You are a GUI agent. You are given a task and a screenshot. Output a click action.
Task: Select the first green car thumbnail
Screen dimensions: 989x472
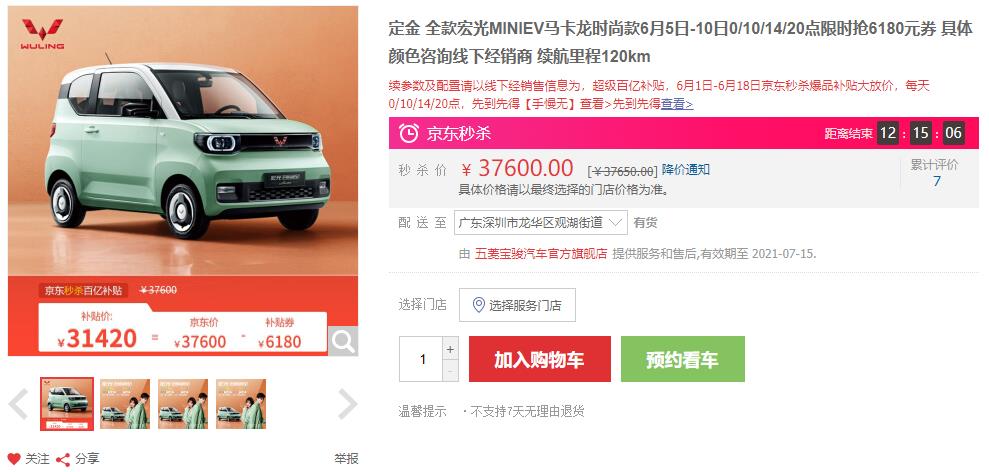[x=67, y=404]
